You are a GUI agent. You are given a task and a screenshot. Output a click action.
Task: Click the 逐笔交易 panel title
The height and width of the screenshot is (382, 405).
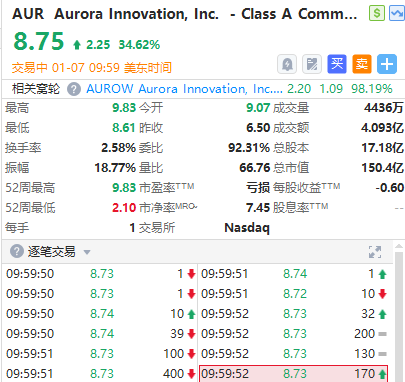coord(52,252)
